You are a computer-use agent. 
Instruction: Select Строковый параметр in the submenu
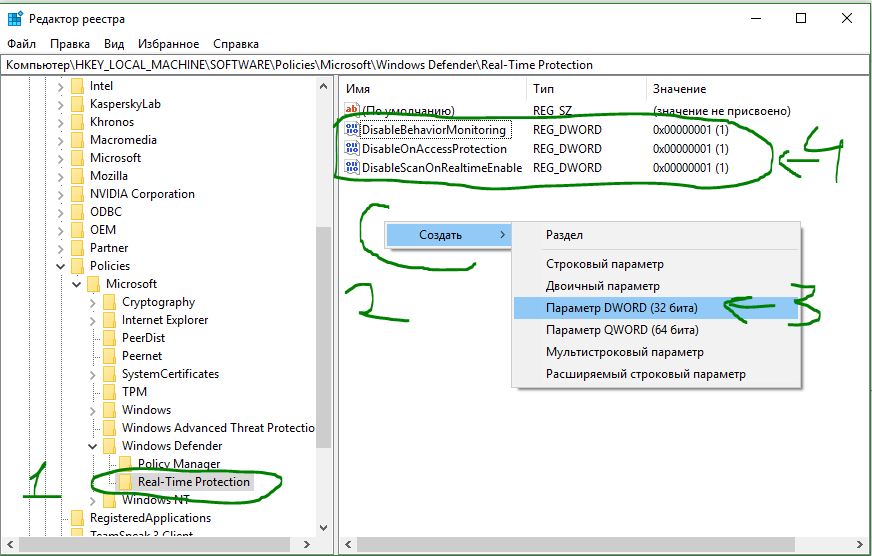(x=604, y=264)
